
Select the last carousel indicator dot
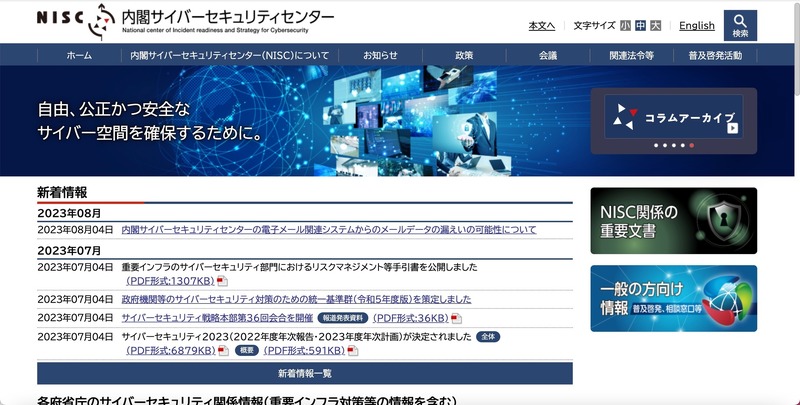click(x=691, y=146)
